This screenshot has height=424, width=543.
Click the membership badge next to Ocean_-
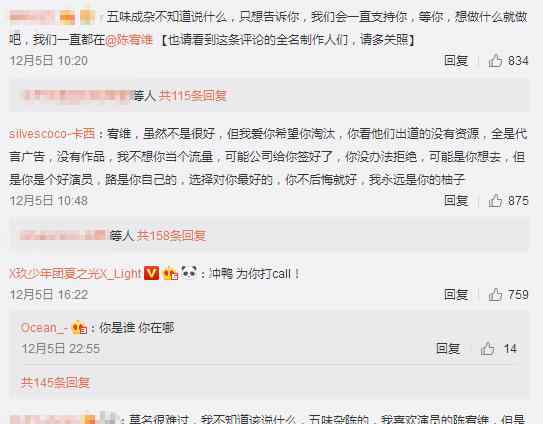[79, 328]
